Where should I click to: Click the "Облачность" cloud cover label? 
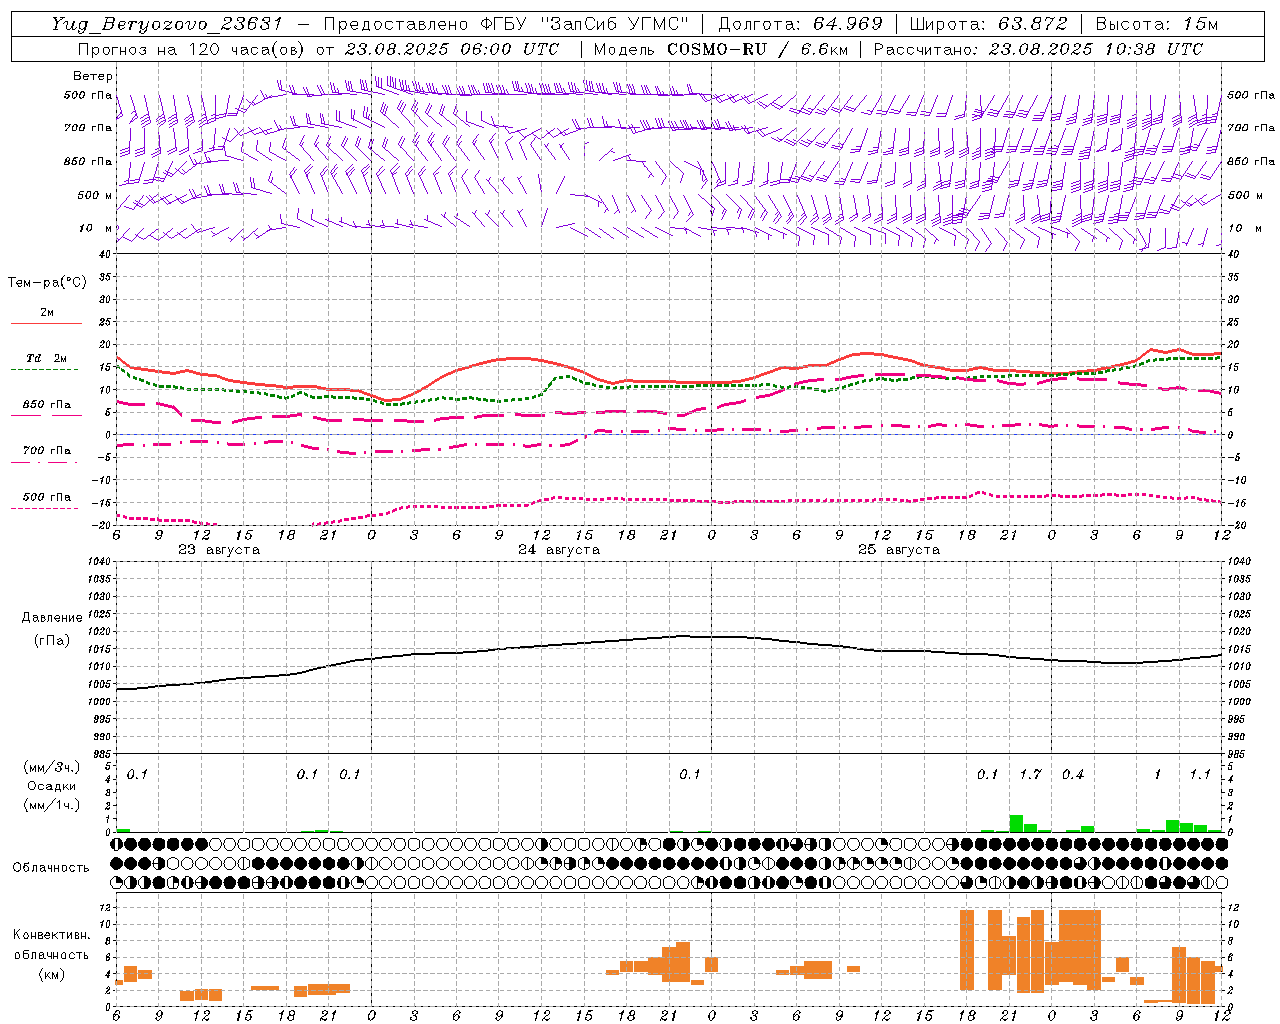click(51, 867)
